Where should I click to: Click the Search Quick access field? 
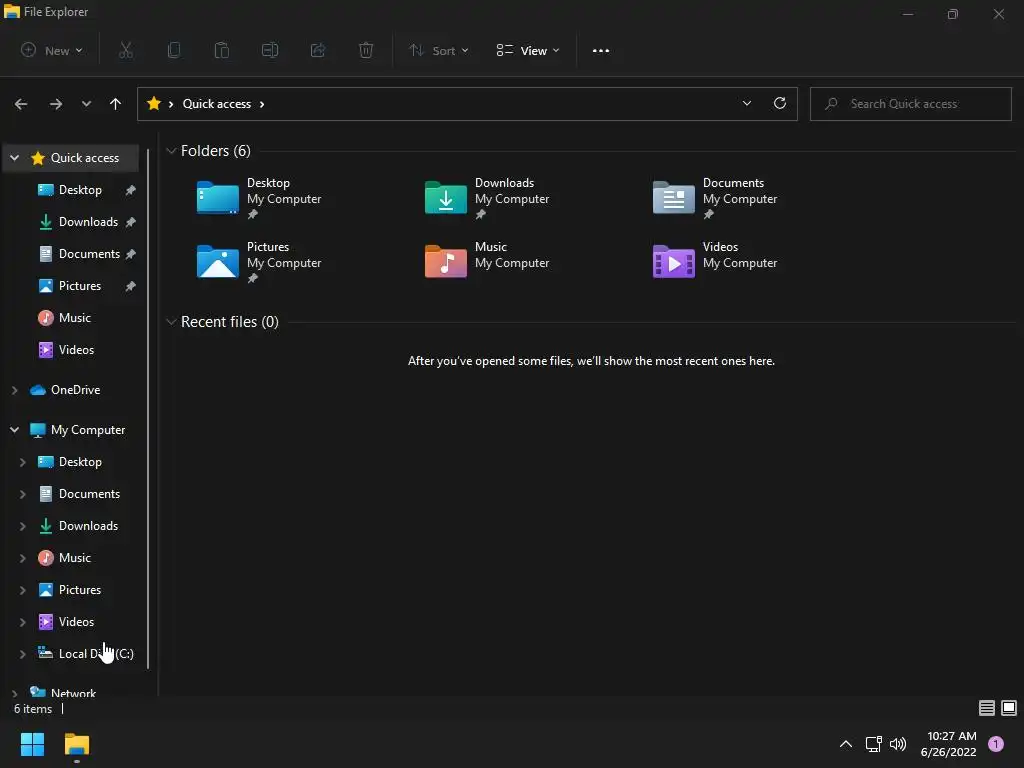coord(910,104)
